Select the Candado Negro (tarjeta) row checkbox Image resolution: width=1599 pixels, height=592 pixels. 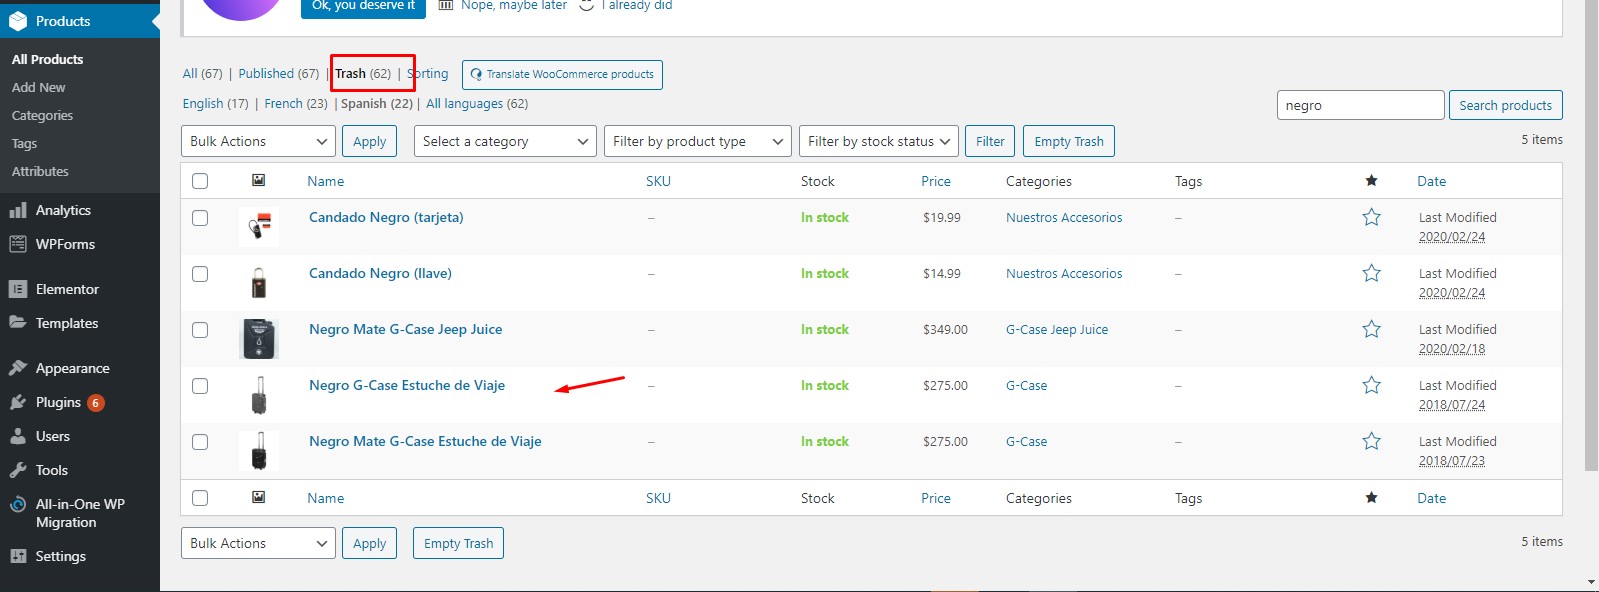point(200,218)
